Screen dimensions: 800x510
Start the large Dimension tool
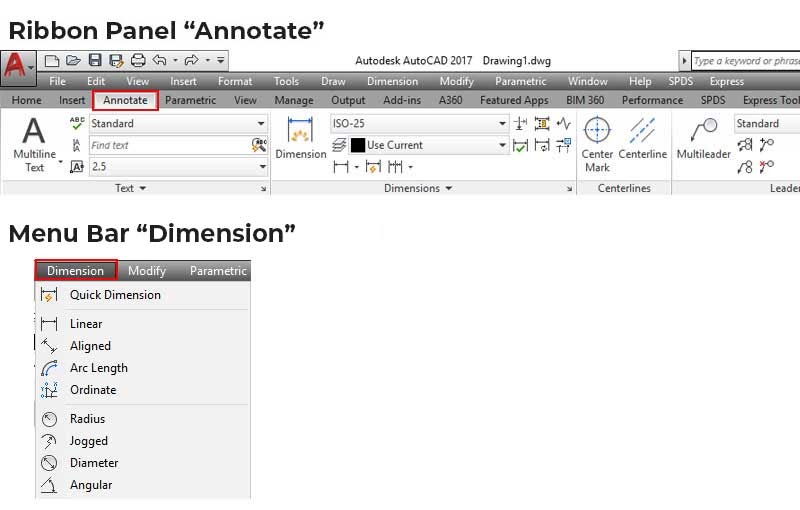pyautogui.click(x=301, y=138)
